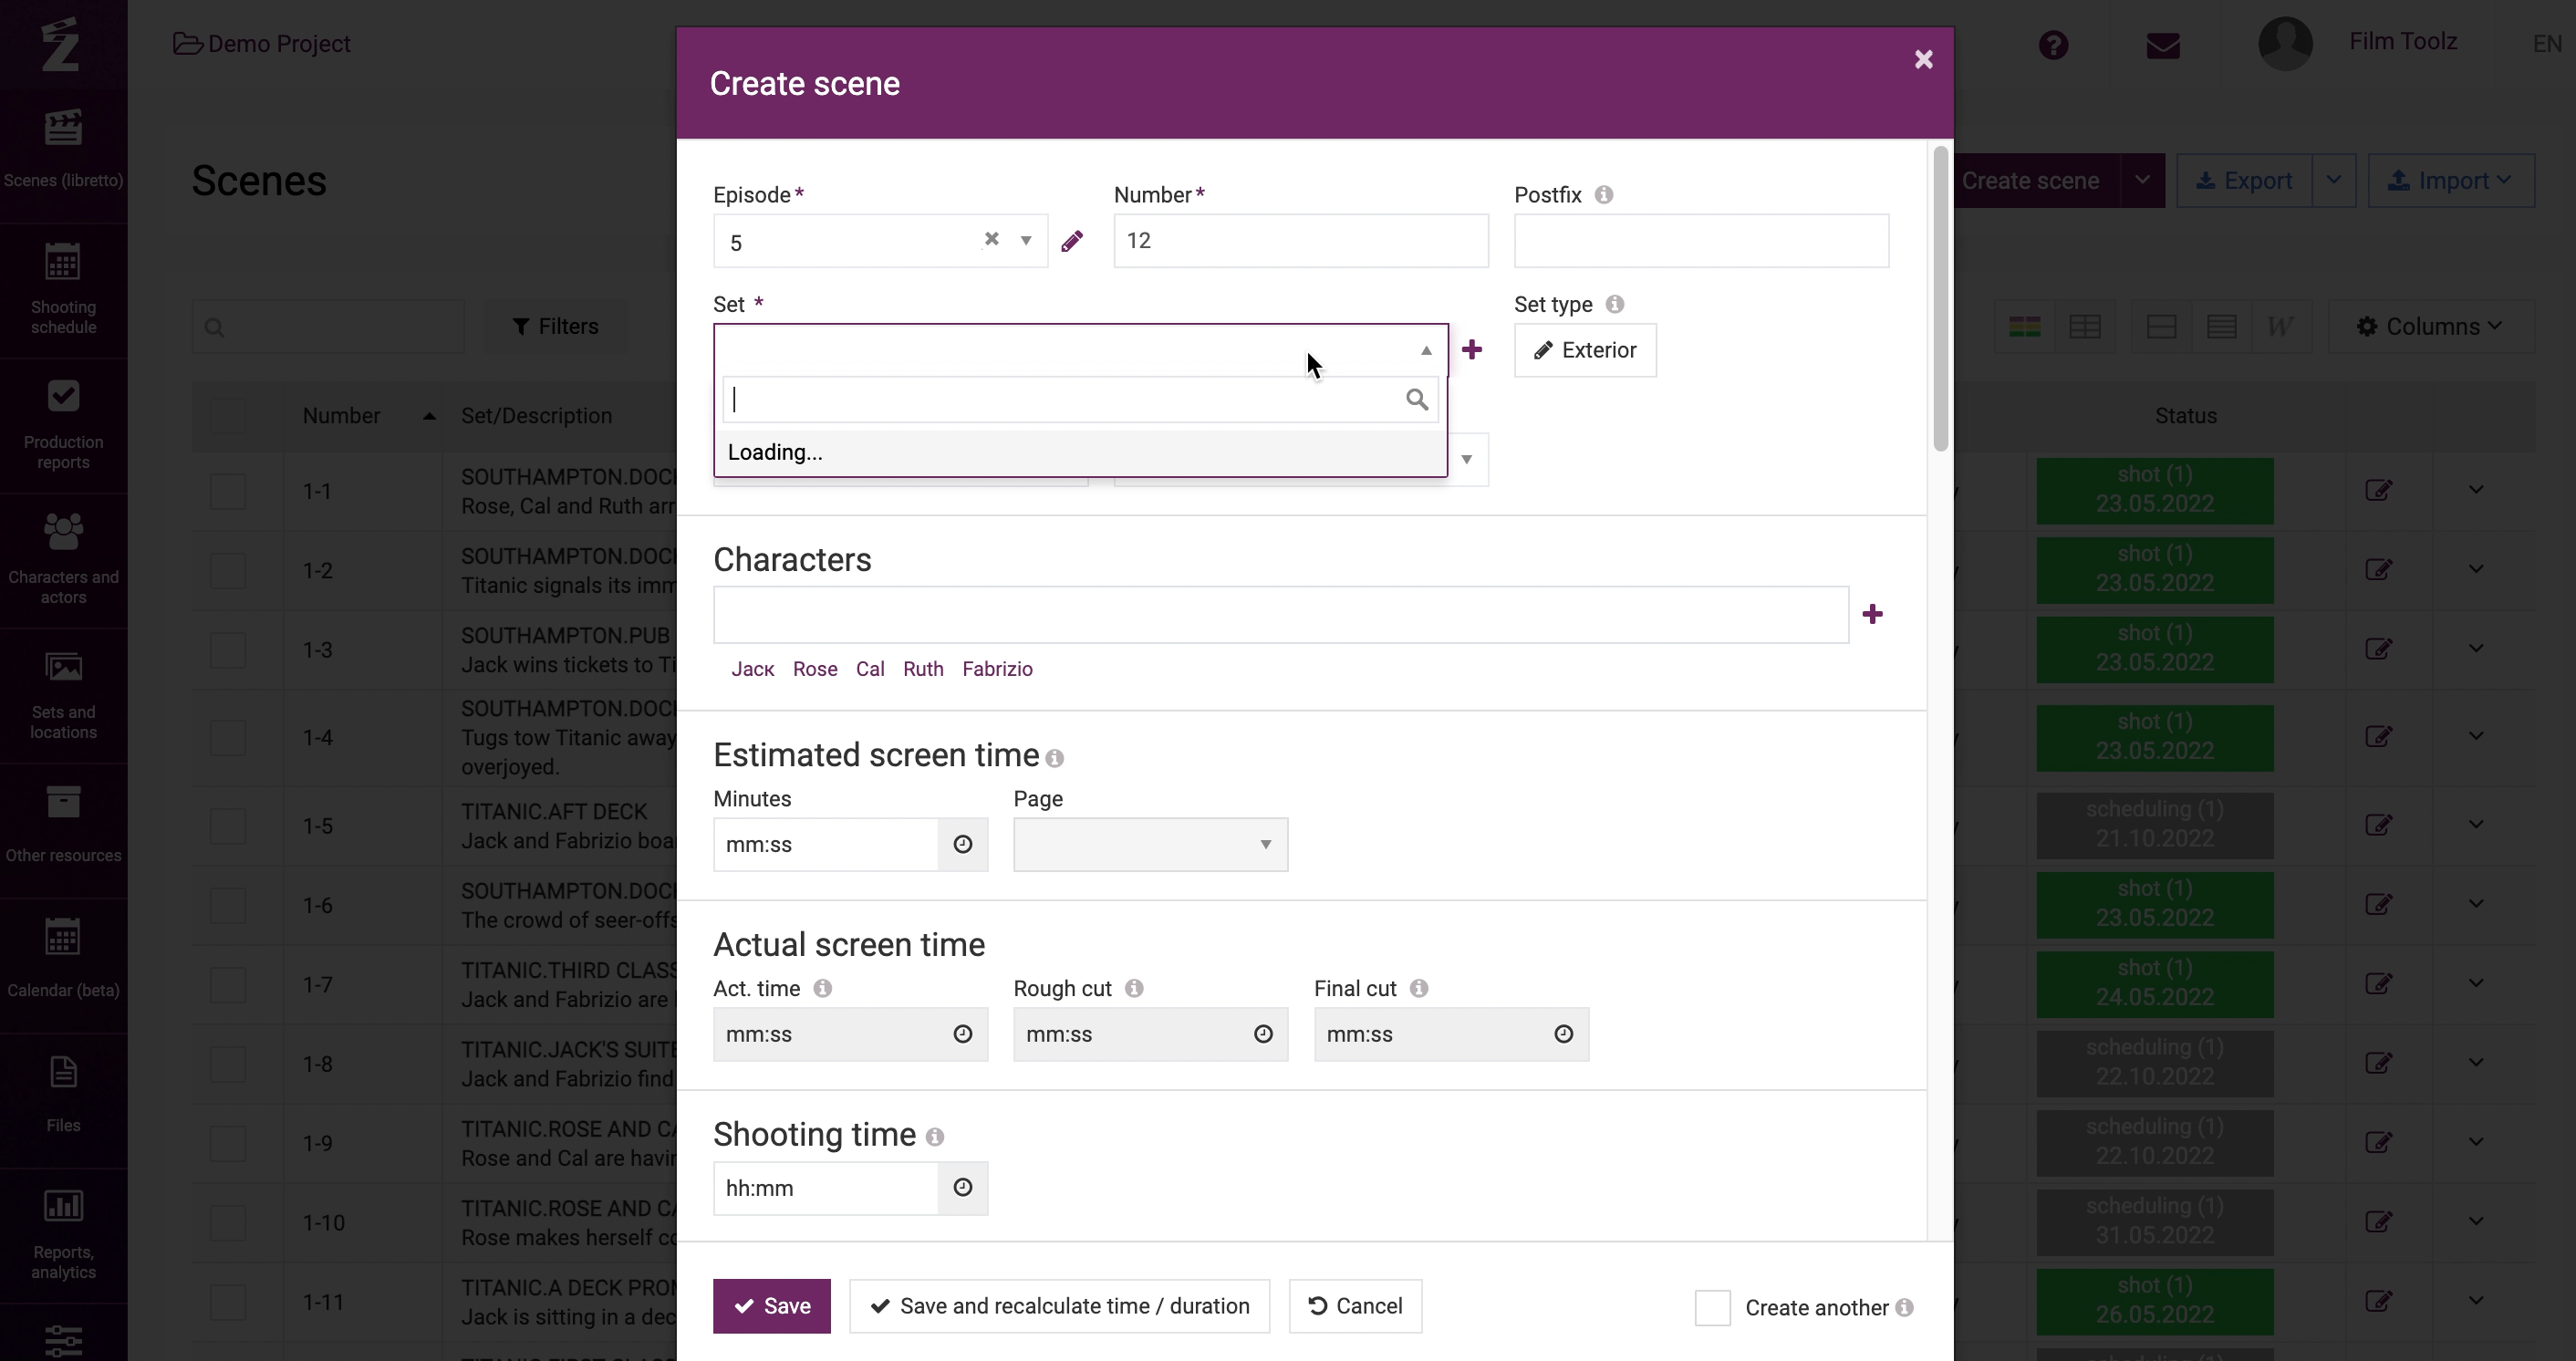Show Postfix info tooltip icon
The image size is (2576, 1361).
click(1604, 194)
